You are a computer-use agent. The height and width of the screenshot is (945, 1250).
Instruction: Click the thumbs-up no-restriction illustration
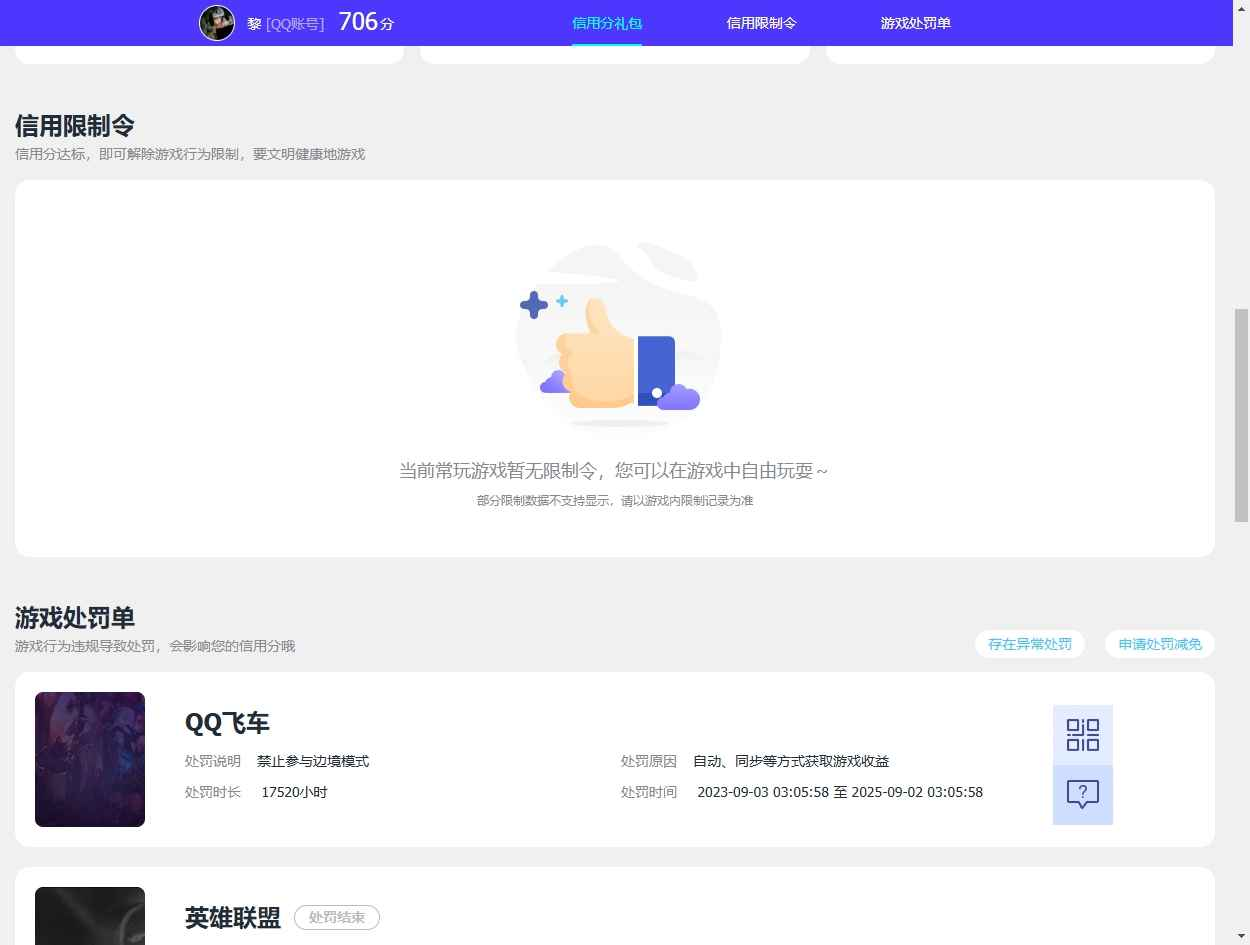[617, 337]
